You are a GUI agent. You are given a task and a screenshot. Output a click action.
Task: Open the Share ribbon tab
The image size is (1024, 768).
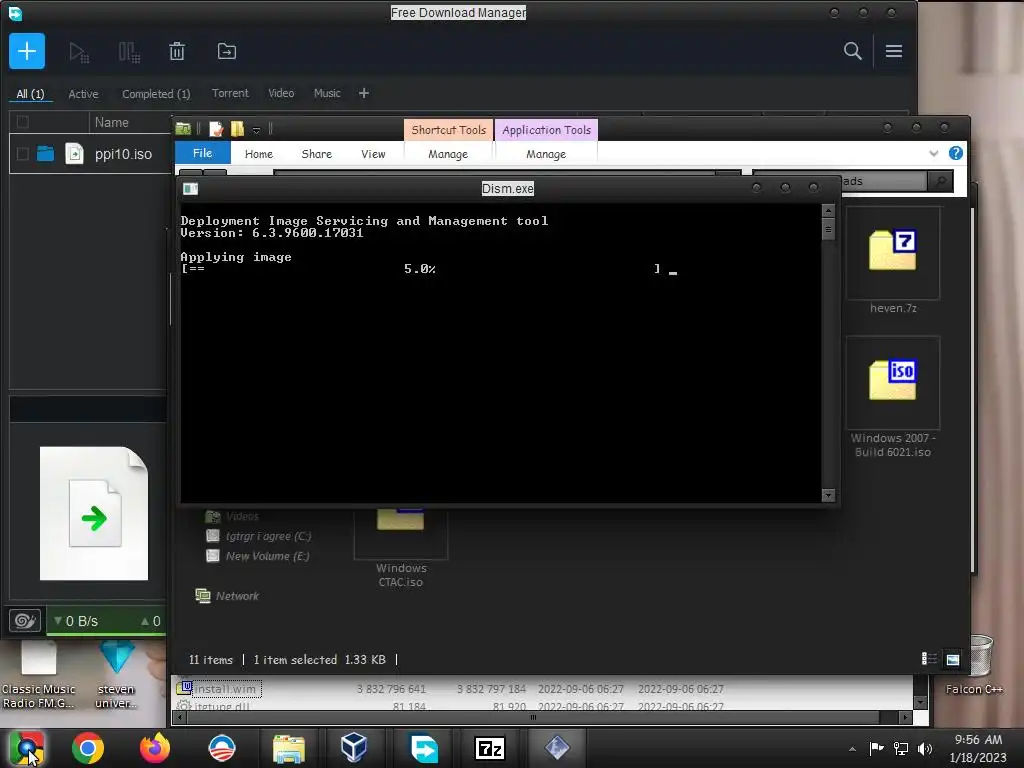click(317, 154)
